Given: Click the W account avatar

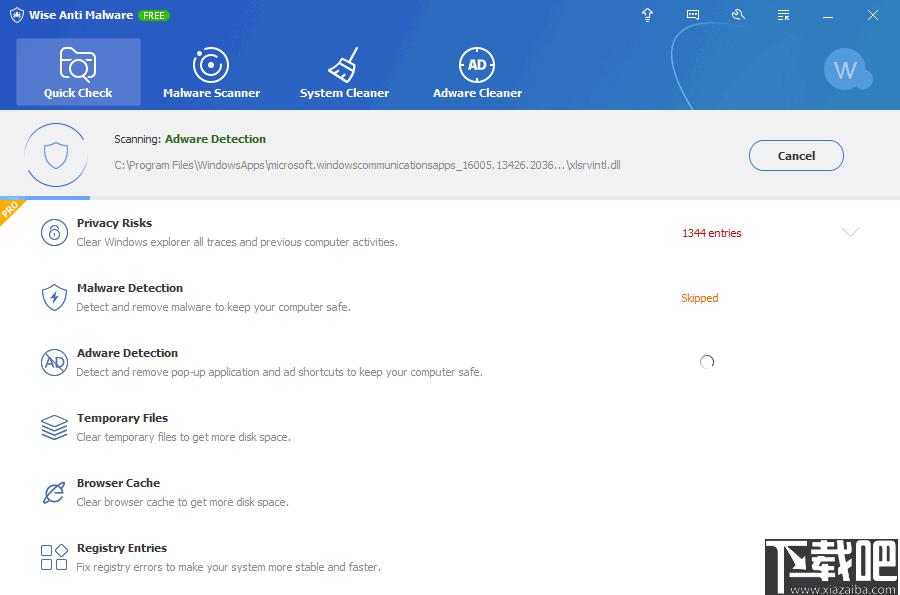Looking at the screenshot, I should [x=845, y=70].
